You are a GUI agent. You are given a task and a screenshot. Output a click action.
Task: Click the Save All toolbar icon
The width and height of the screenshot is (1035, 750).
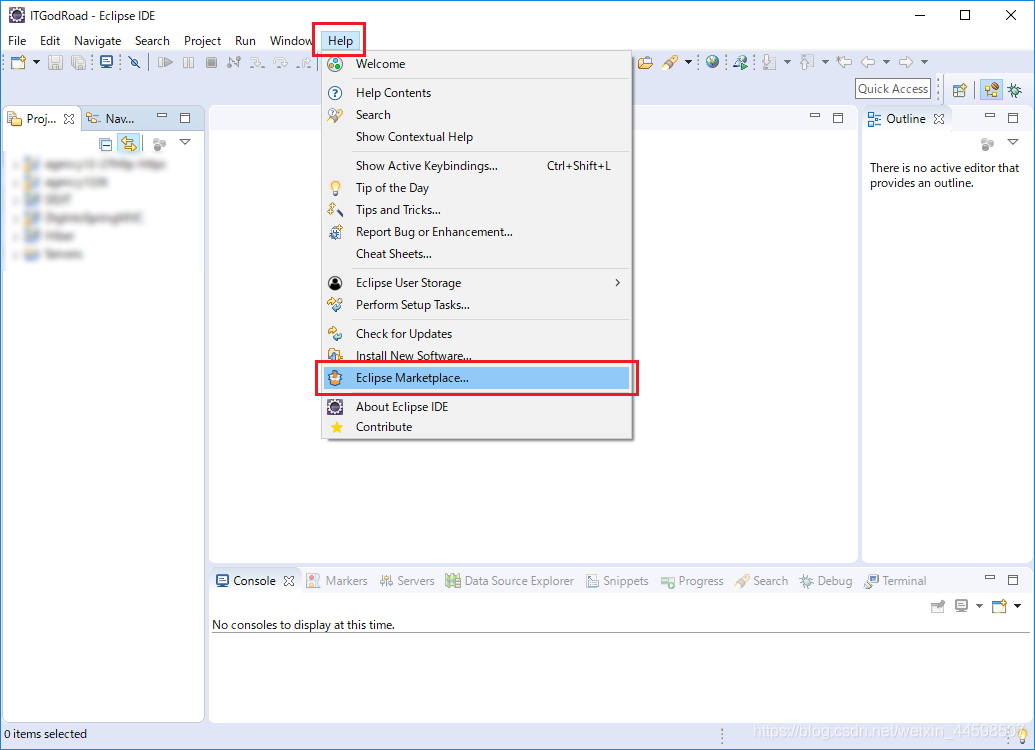pos(79,62)
